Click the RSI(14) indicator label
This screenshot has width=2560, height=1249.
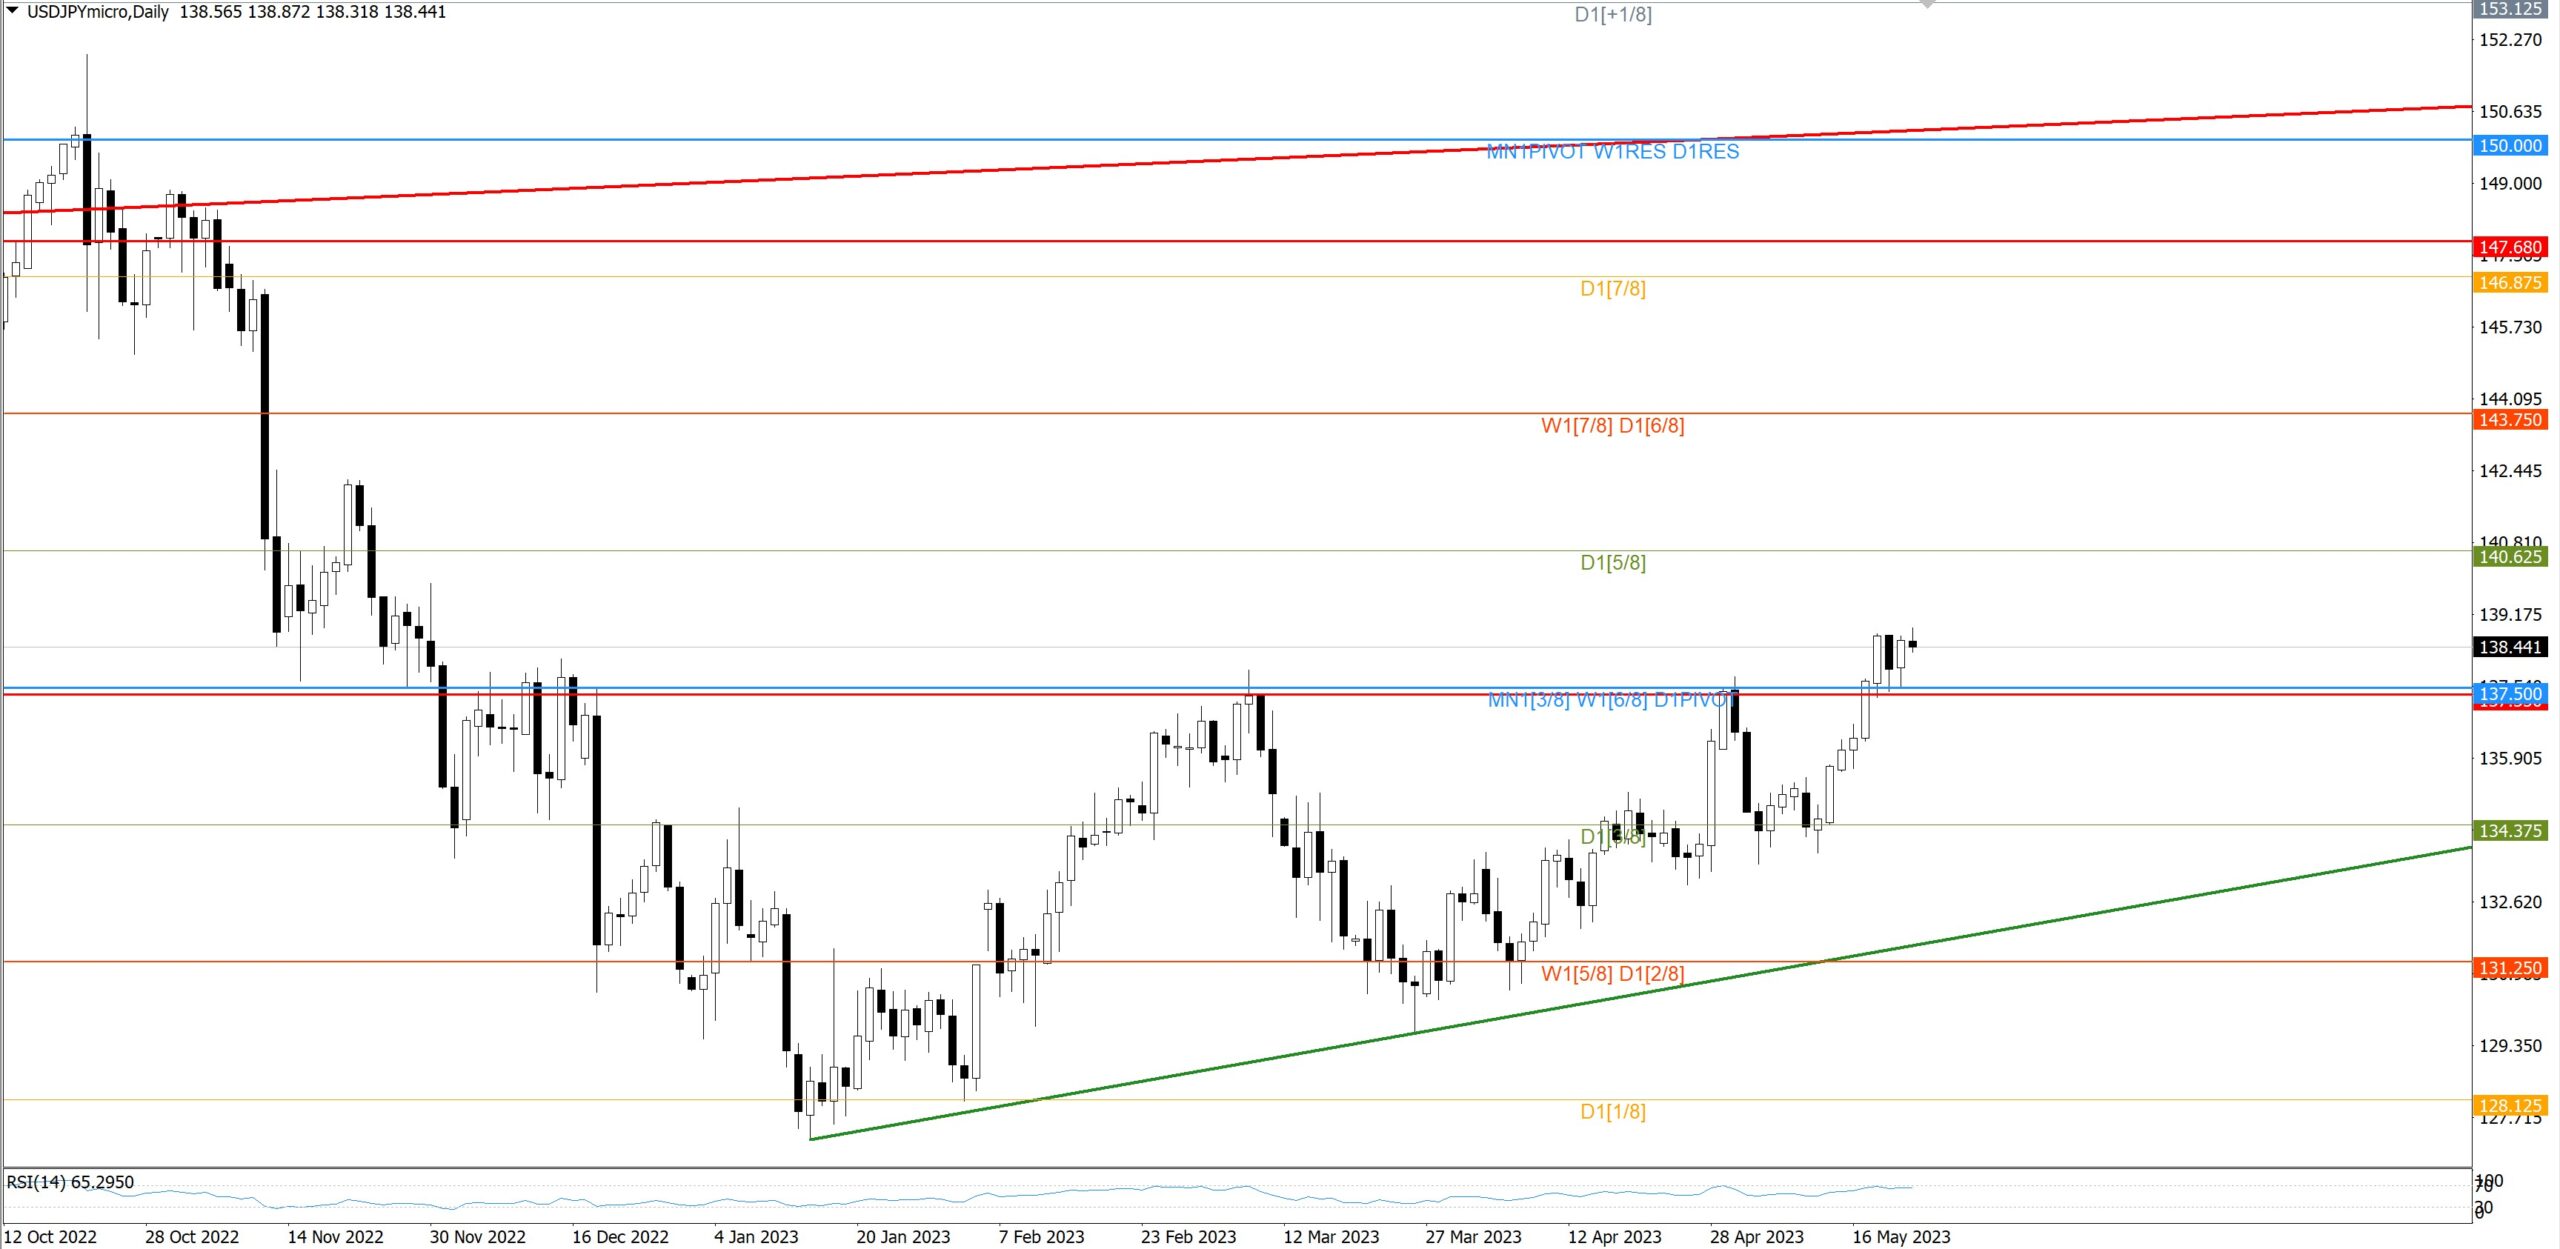pos(70,1182)
